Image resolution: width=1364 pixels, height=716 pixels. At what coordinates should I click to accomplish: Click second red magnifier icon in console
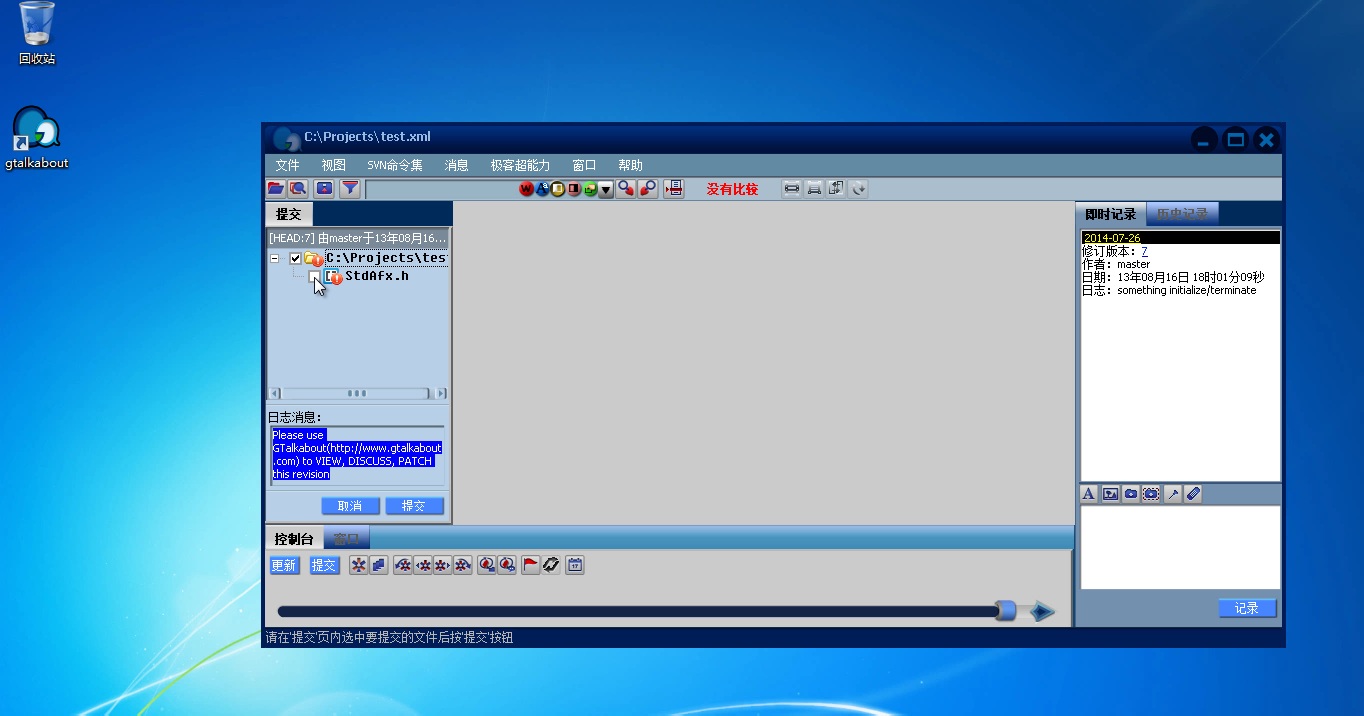pyautogui.click(x=507, y=565)
